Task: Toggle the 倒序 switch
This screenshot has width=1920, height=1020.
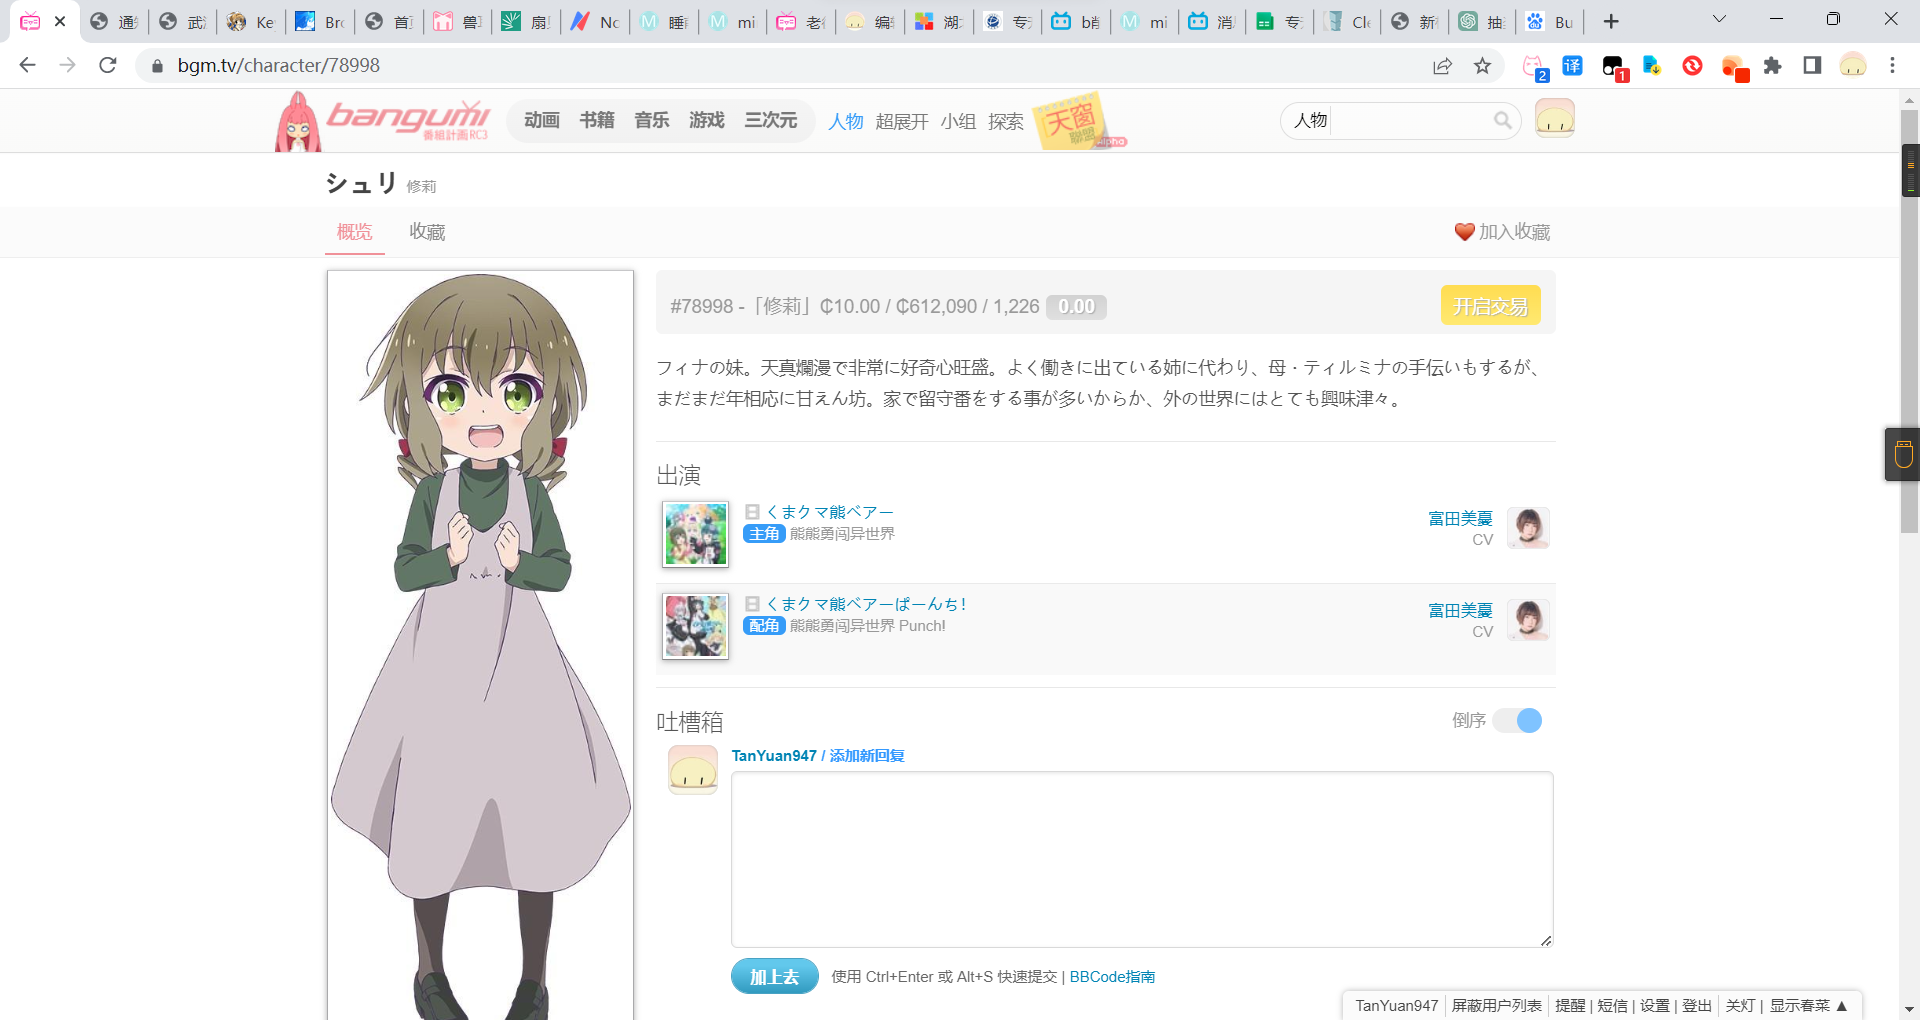Action: pos(1517,721)
